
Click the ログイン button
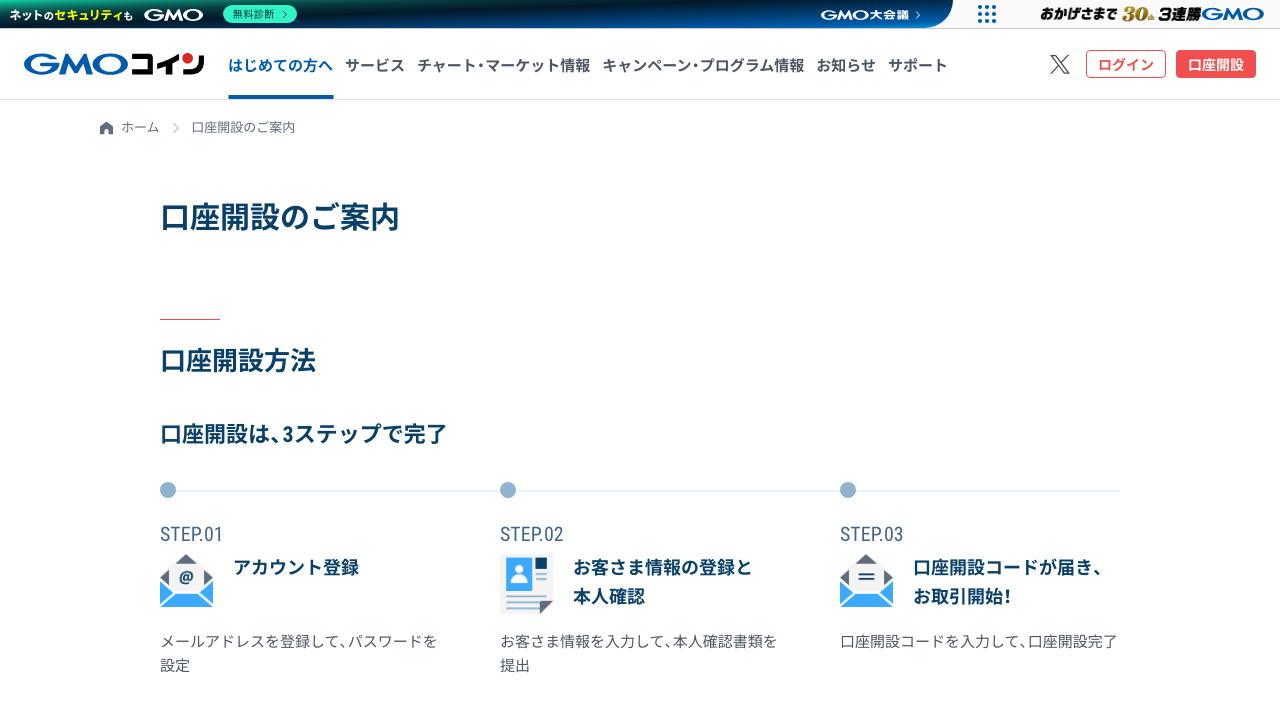click(1125, 63)
